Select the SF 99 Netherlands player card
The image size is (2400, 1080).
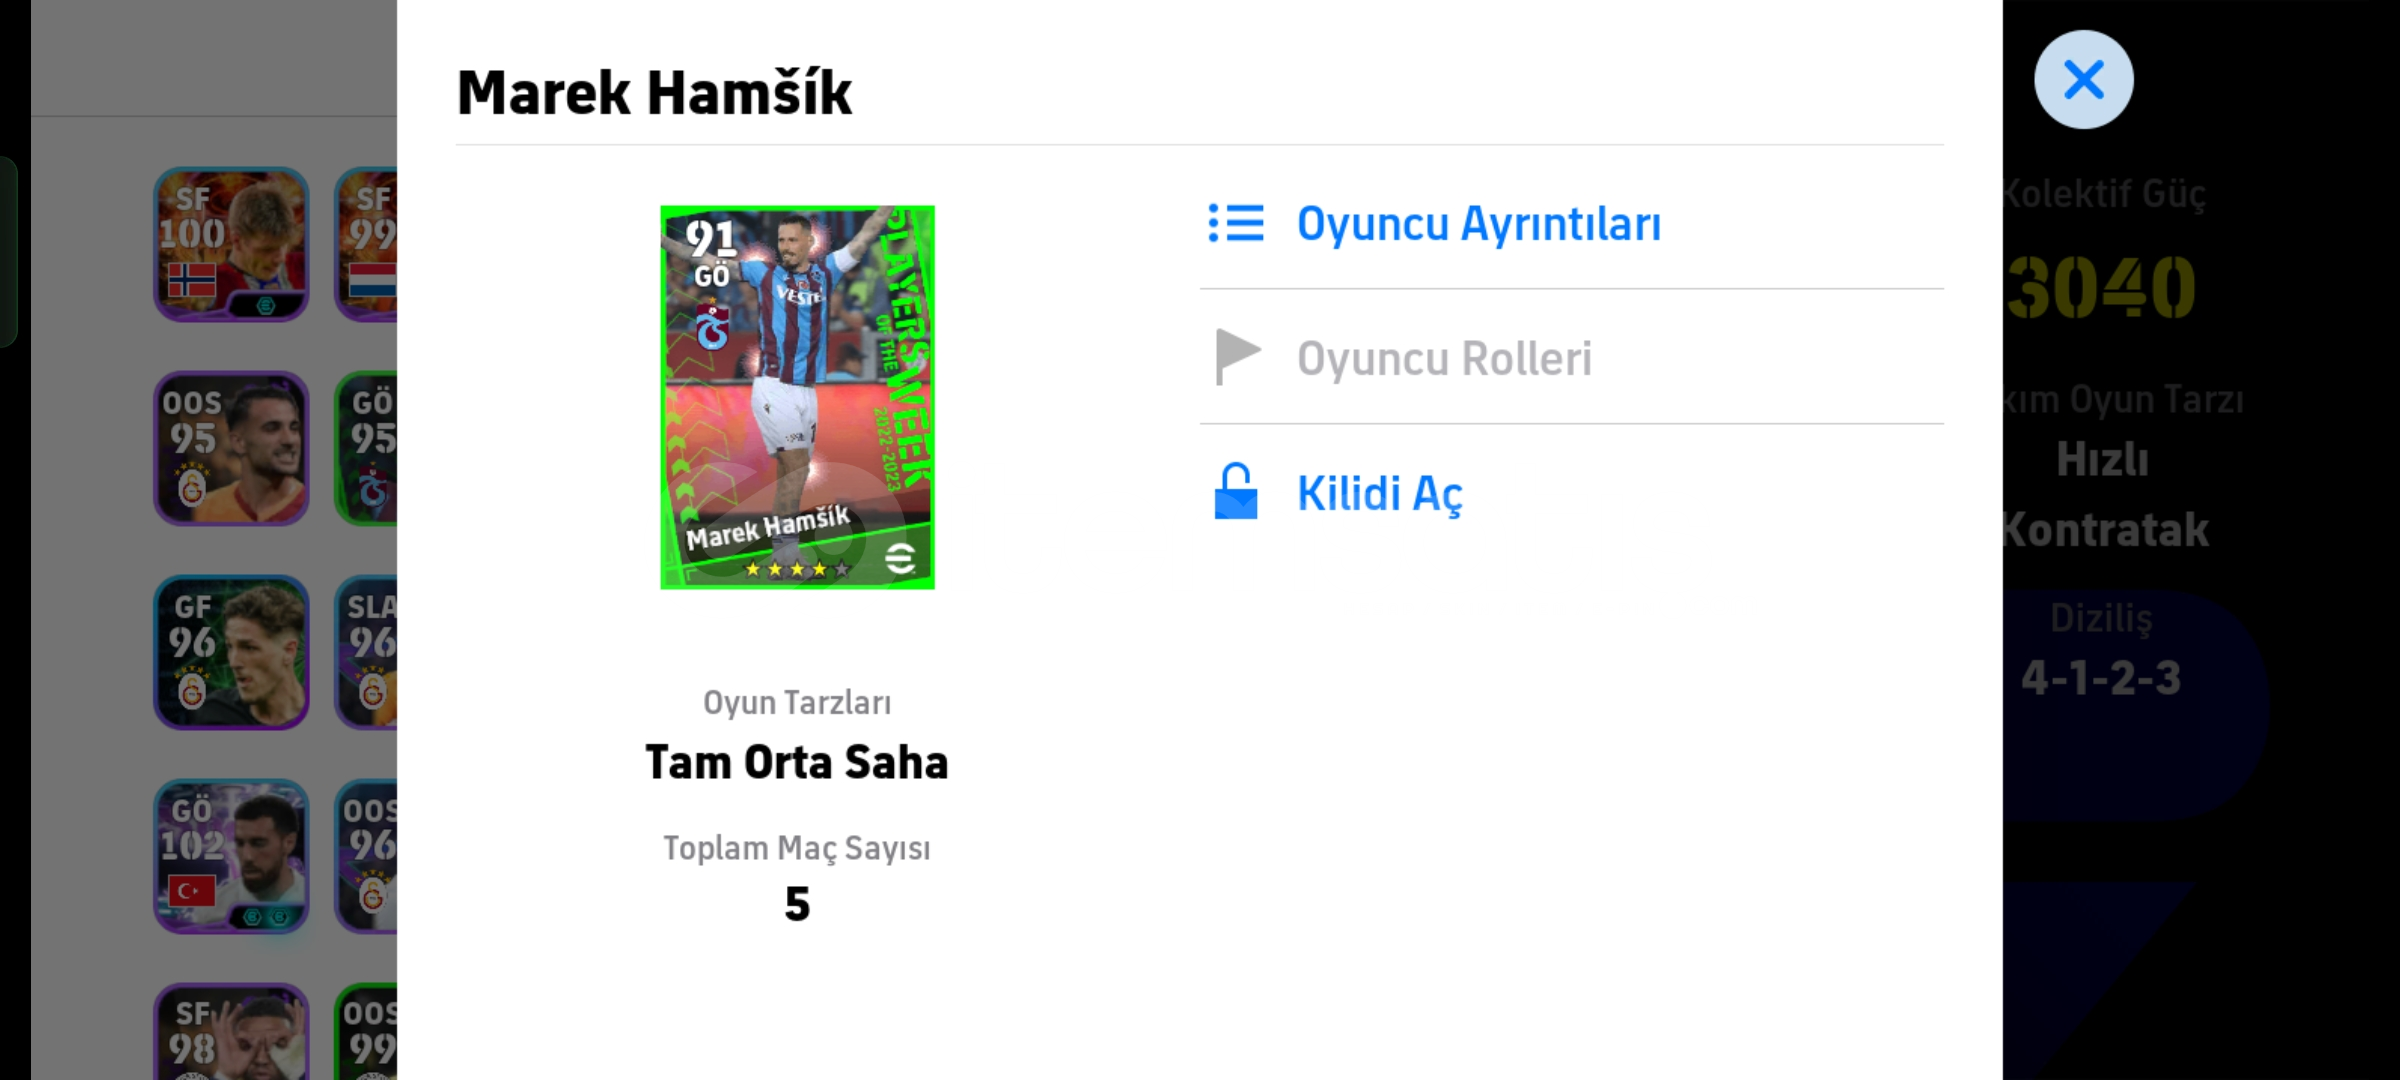366,244
